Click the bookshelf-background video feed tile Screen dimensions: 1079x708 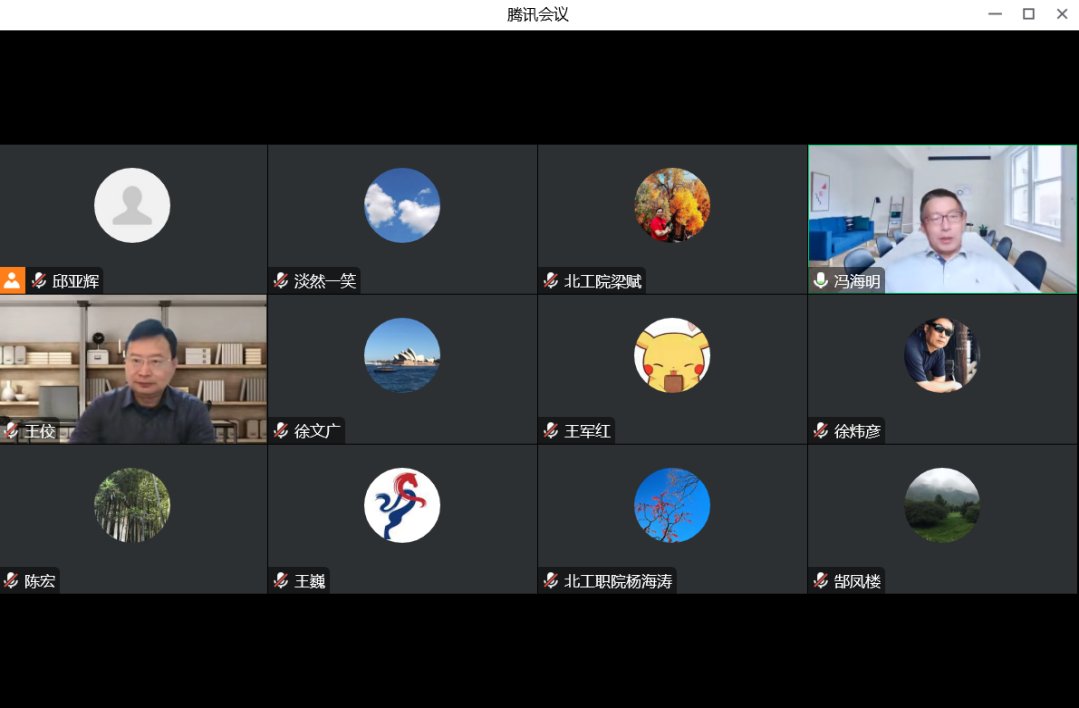(x=133, y=369)
